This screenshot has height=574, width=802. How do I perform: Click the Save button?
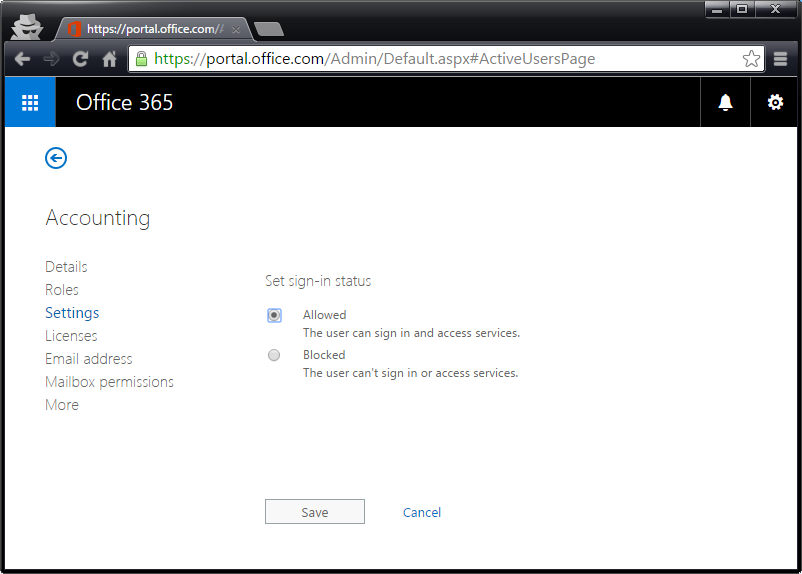click(315, 512)
